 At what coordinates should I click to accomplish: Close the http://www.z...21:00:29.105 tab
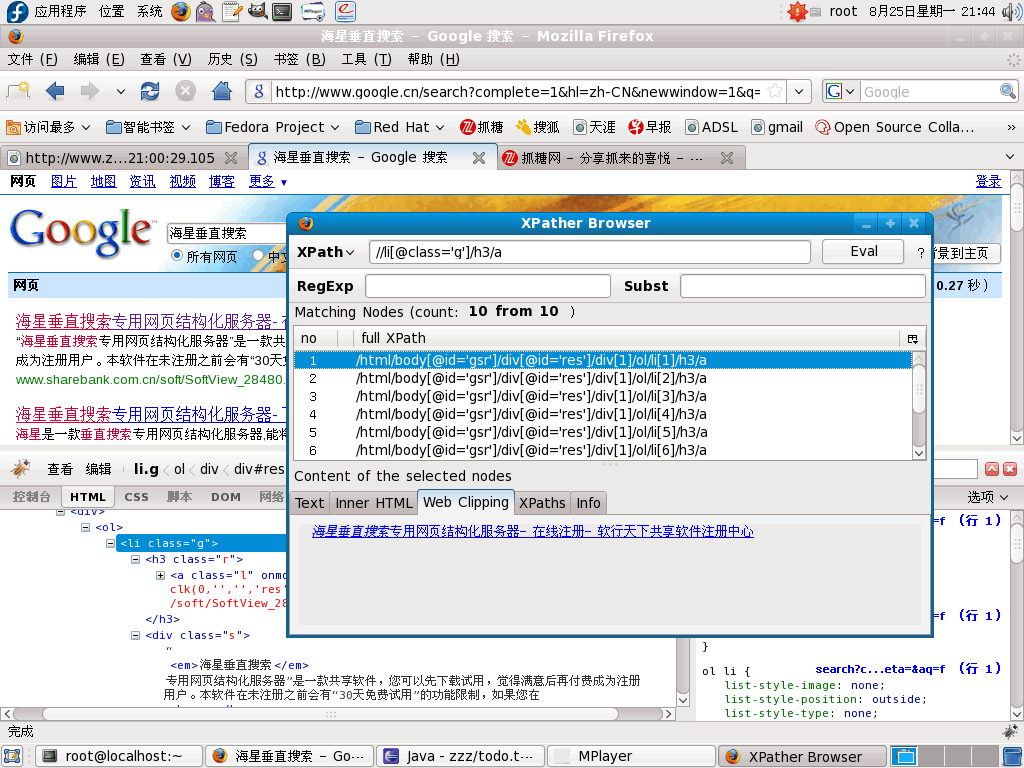click(x=231, y=158)
